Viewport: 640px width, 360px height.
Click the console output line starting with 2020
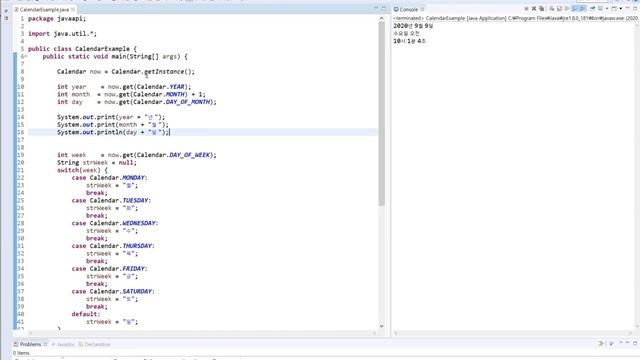(x=413, y=26)
